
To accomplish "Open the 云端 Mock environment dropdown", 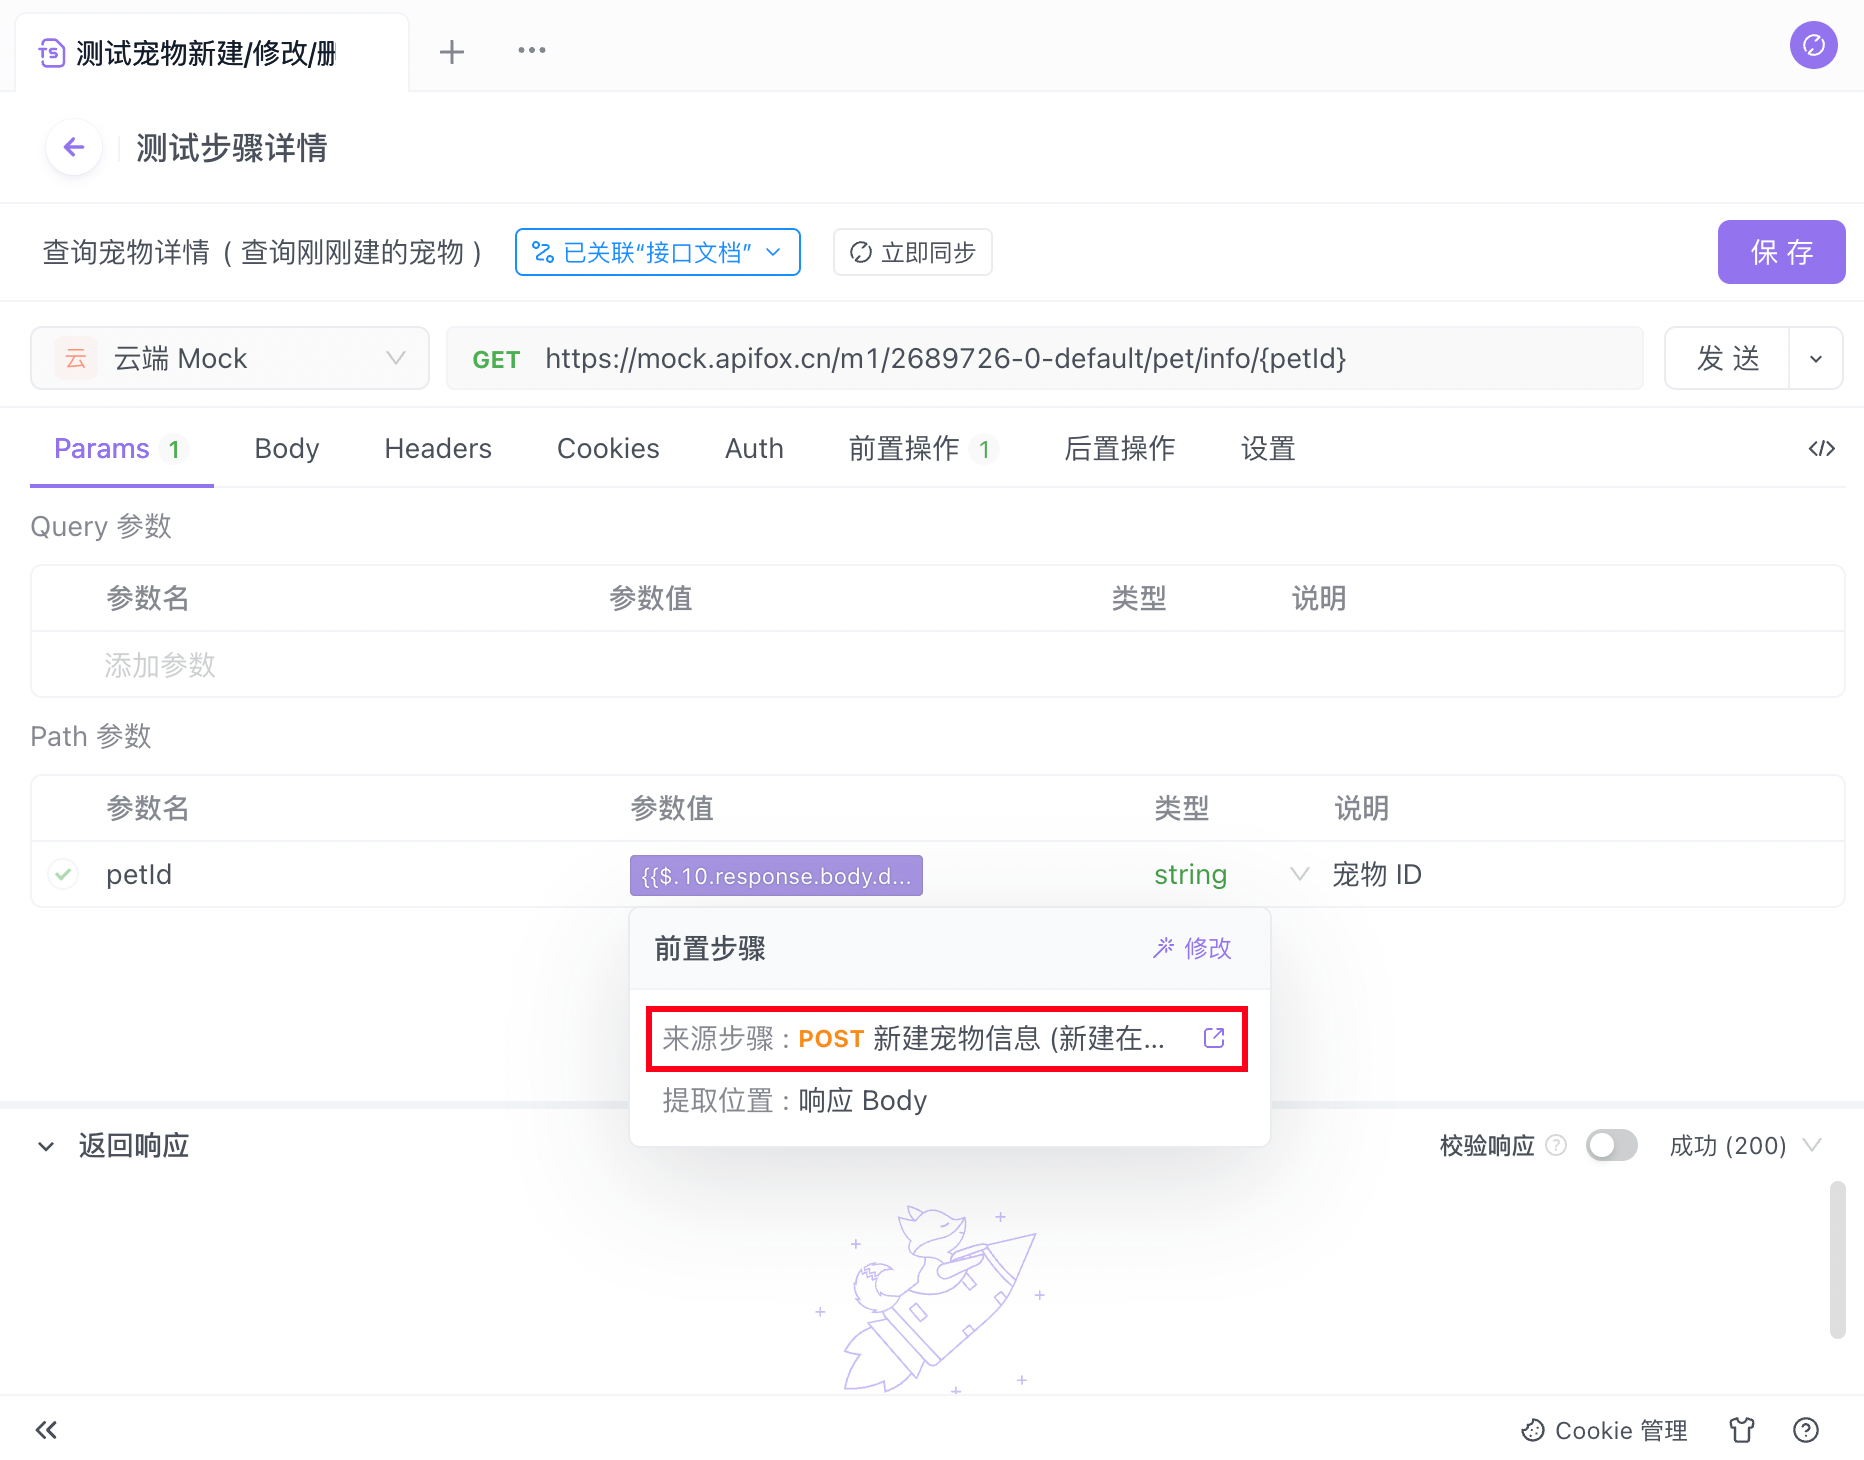I will click(x=230, y=358).
